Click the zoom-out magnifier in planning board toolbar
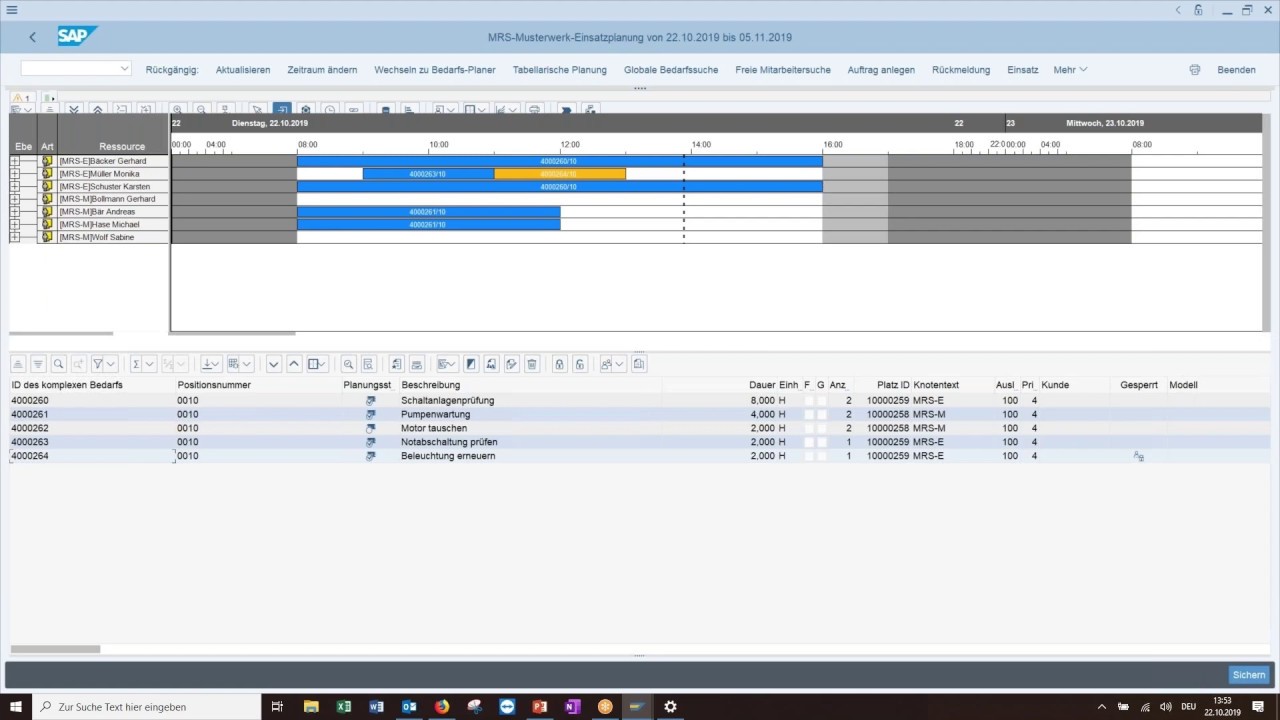 (202, 110)
